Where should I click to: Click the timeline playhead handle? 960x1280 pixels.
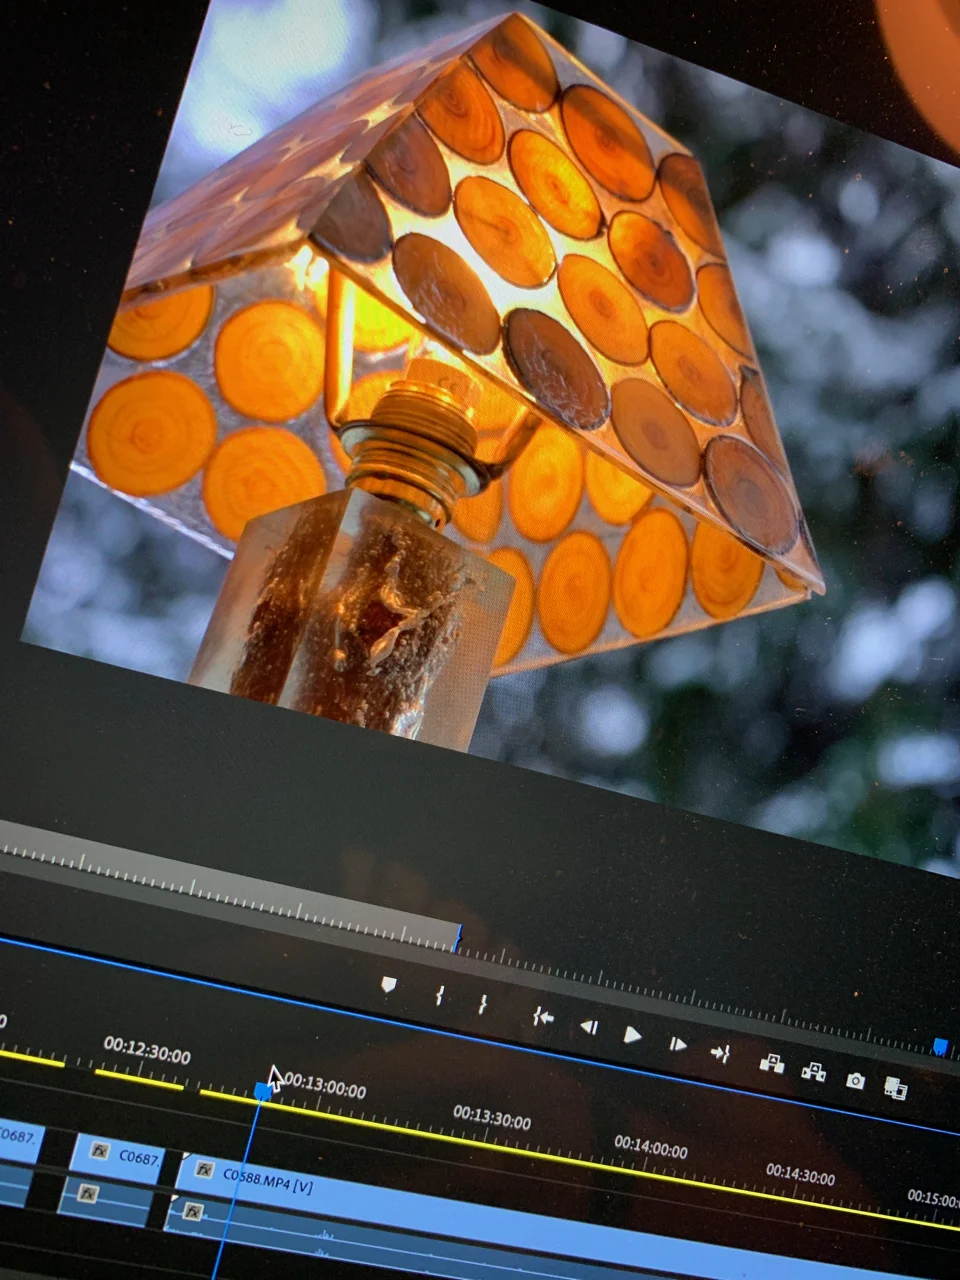click(262, 1091)
